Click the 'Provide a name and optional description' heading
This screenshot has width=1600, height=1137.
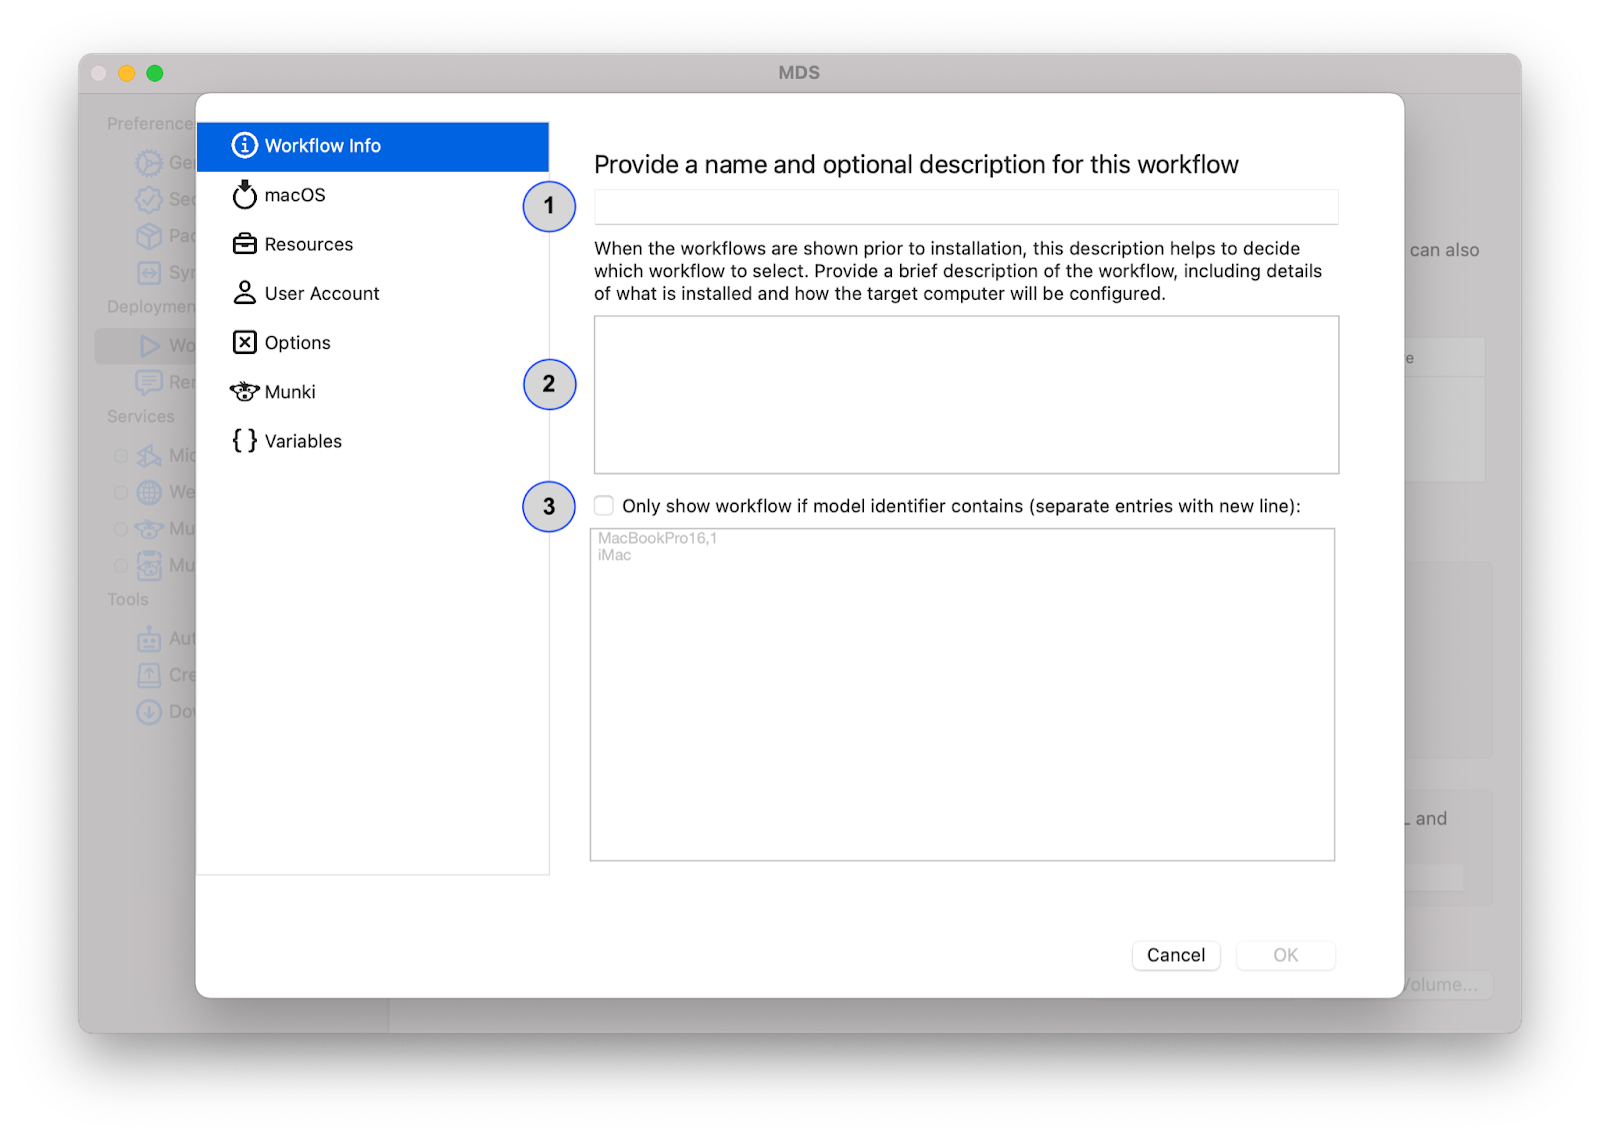916,165
